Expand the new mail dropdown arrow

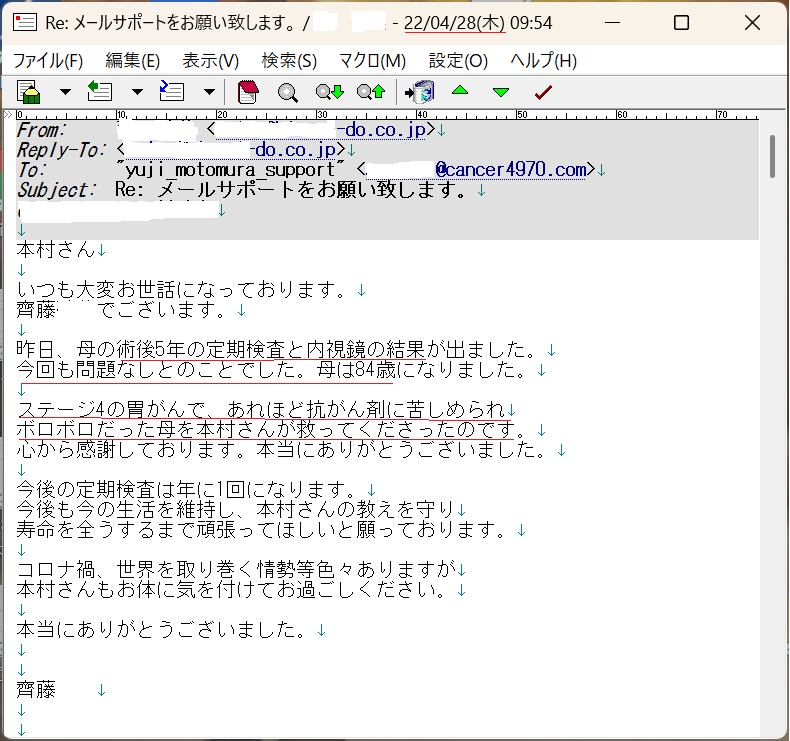tap(65, 92)
